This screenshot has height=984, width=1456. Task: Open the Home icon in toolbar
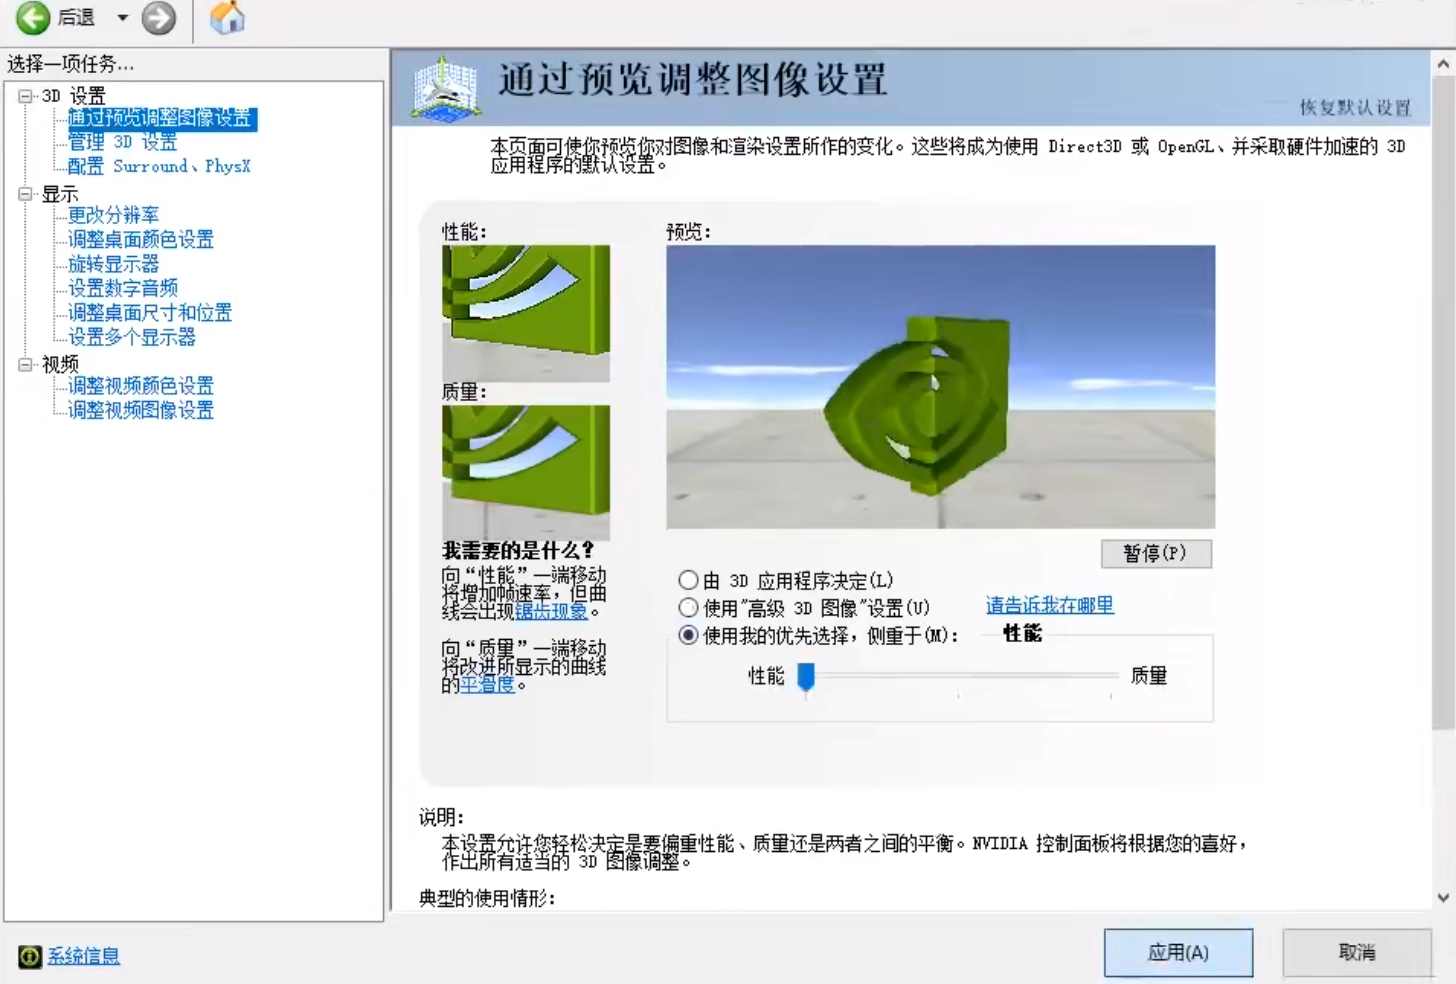[x=227, y=18]
